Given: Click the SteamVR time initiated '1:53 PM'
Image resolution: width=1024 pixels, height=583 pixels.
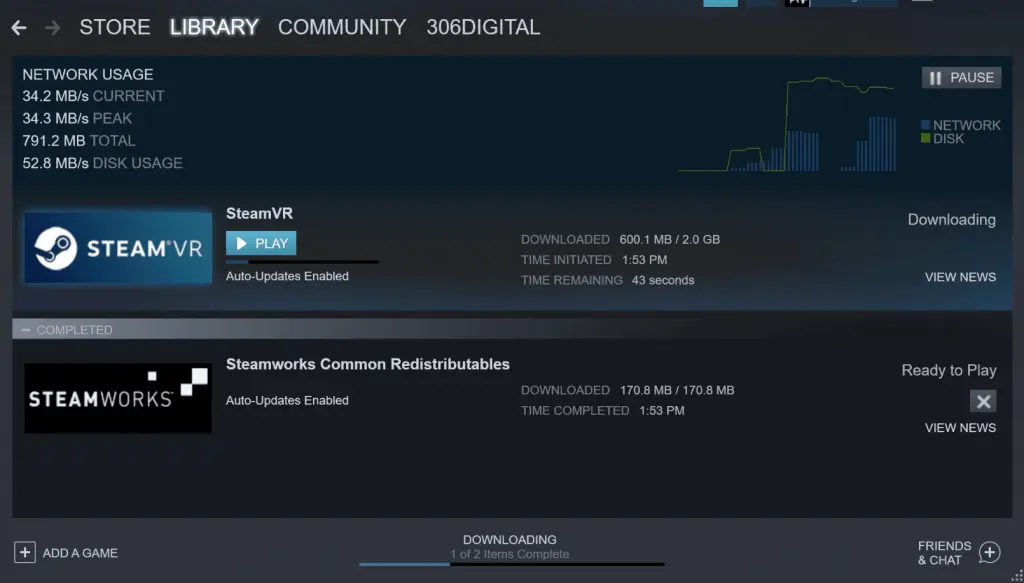Looking at the screenshot, I should click(645, 260).
